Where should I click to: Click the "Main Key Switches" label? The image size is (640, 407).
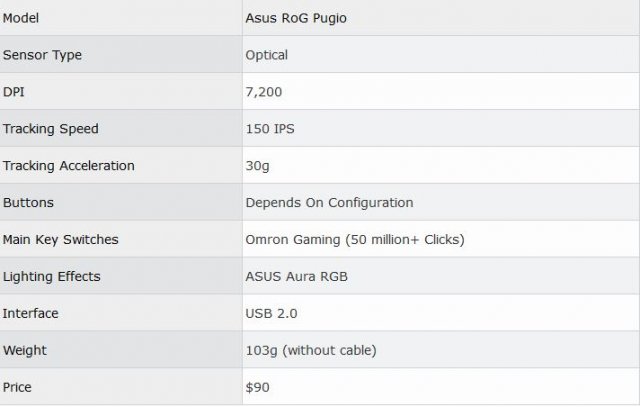(x=60, y=240)
